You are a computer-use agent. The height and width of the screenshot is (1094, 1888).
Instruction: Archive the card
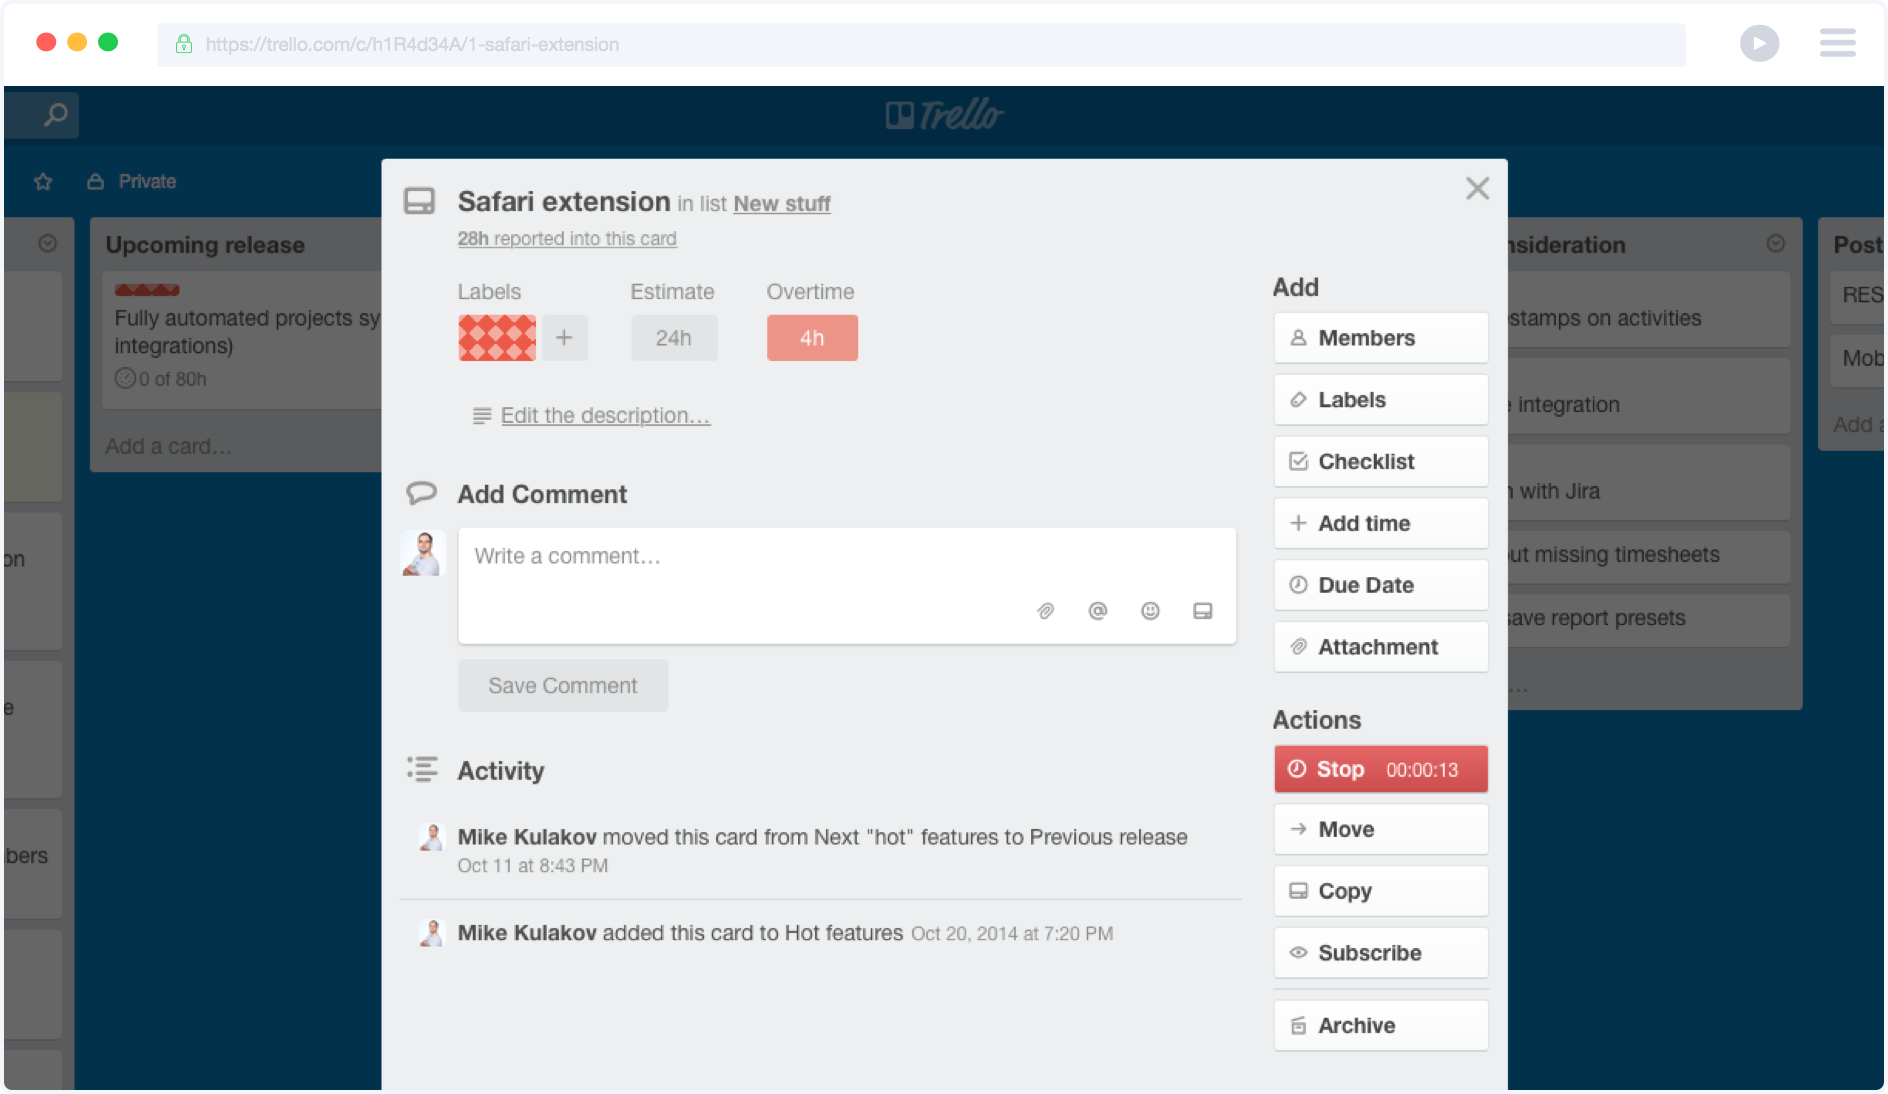pos(1381,1026)
